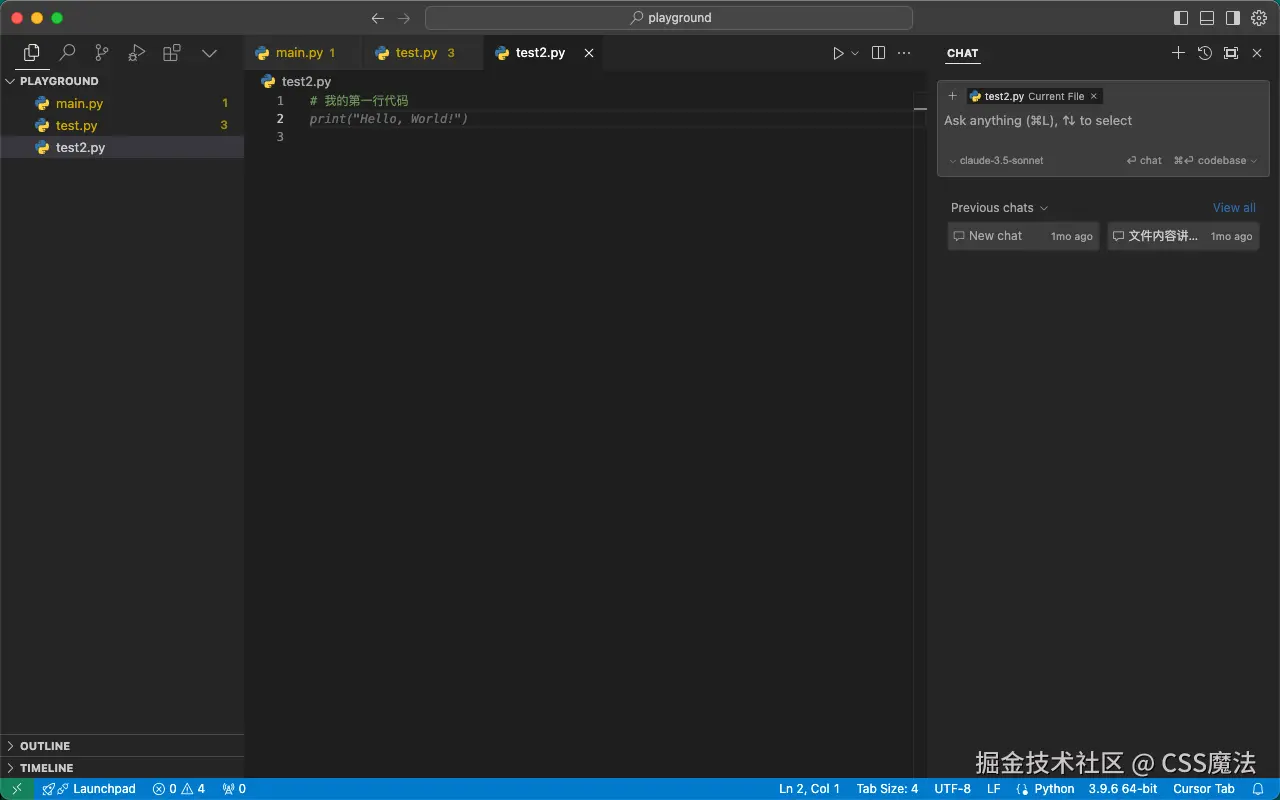This screenshot has height=800, width=1280.
Task: Run the Python file with play button
Action: (x=838, y=53)
